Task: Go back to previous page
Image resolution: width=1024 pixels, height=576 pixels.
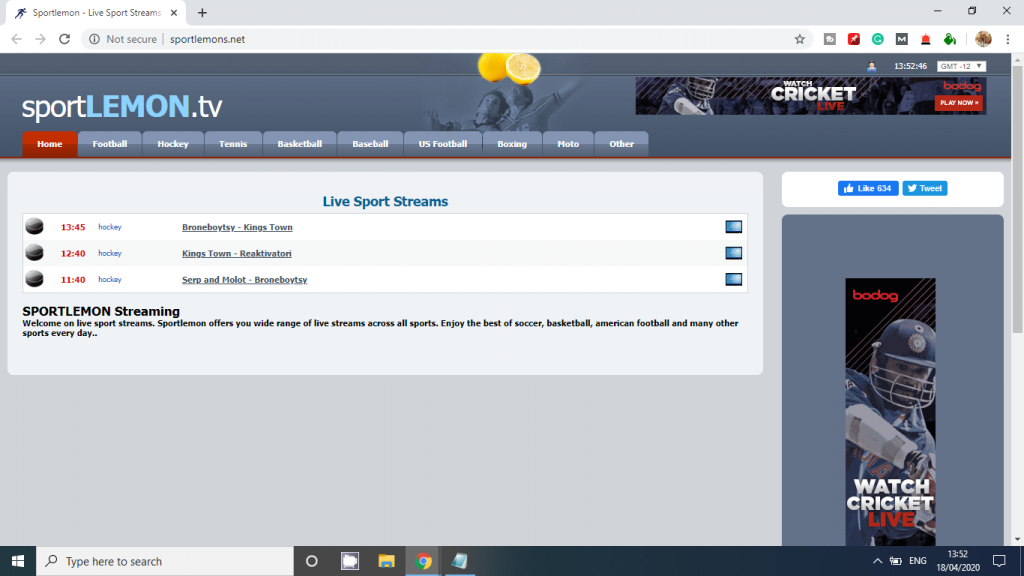Action: coord(16,39)
